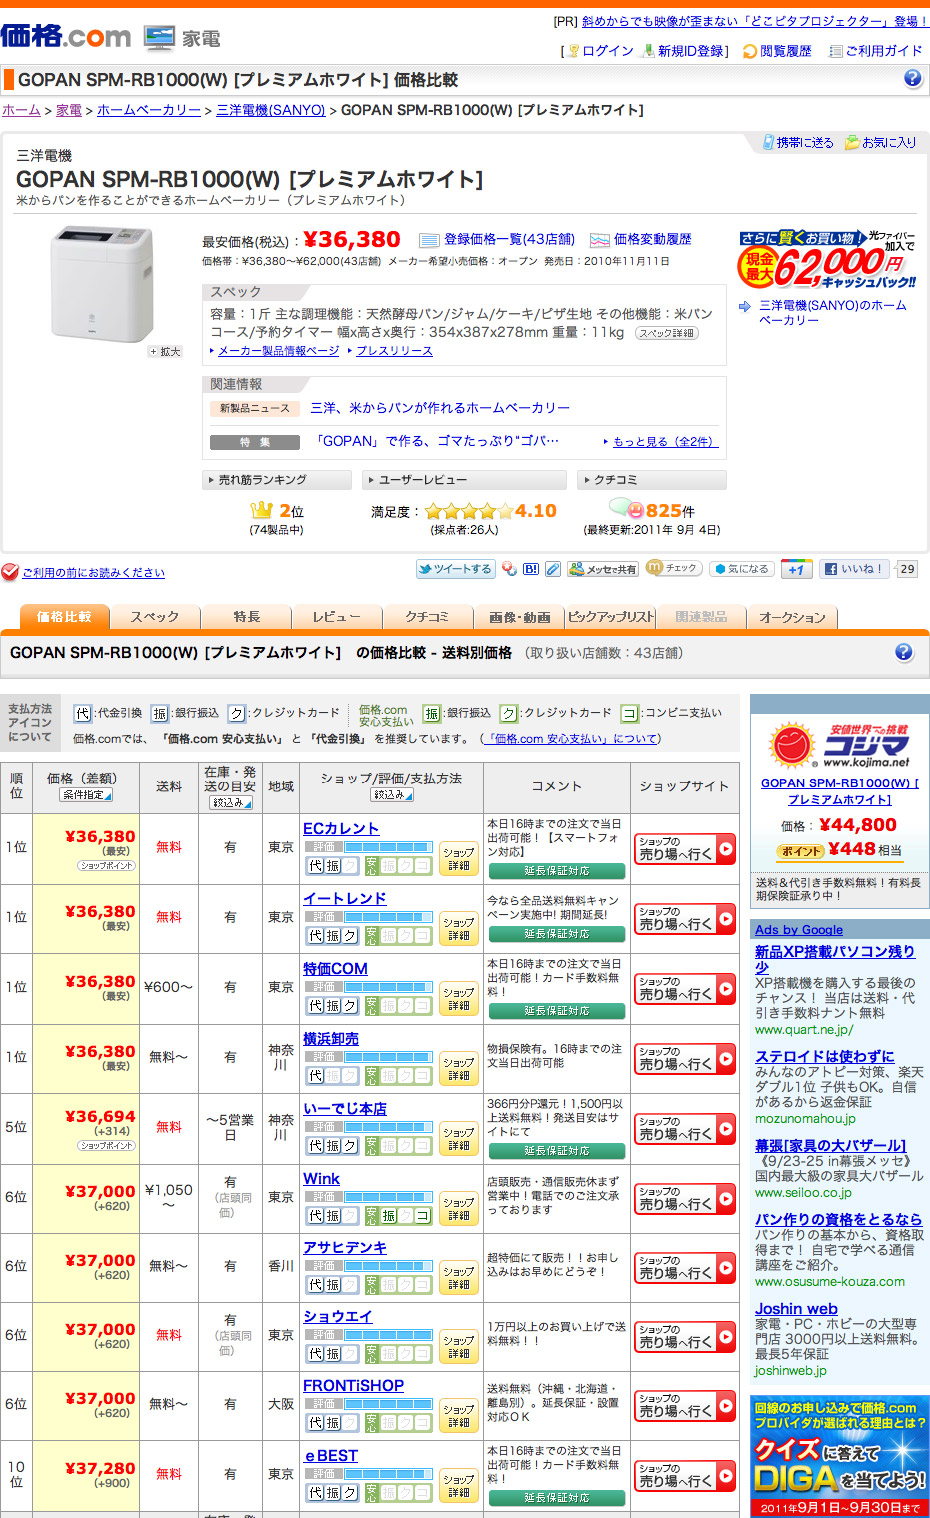Viewport: 930px width, 1518px height.
Task: Go to e BEST store via 売り場へ行く
Action: [x=685, y=1476]
